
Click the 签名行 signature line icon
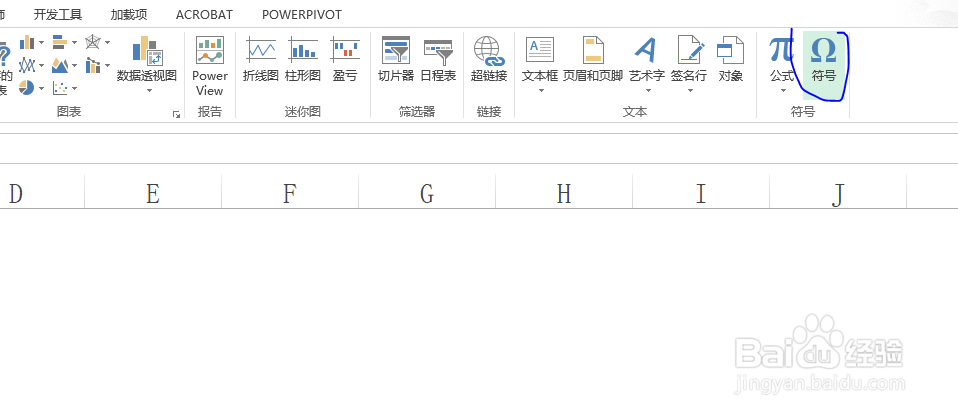(690, 50)
